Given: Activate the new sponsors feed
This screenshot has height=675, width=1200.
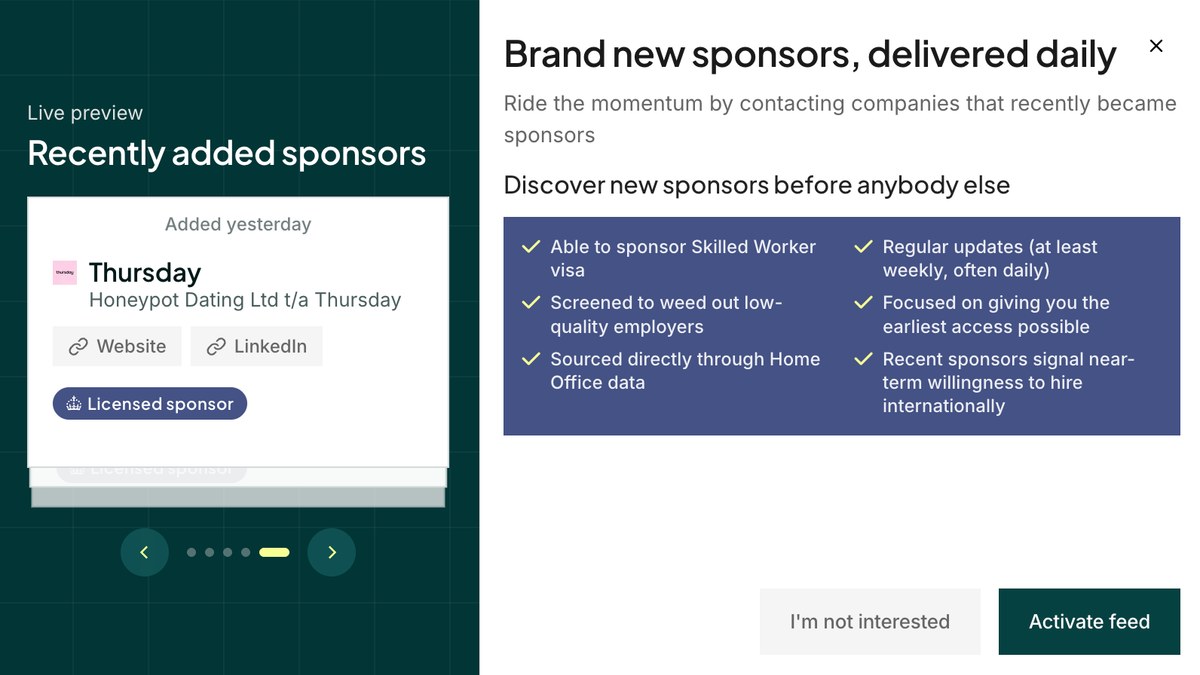Looking at the screenshot, I should 1088,621.
